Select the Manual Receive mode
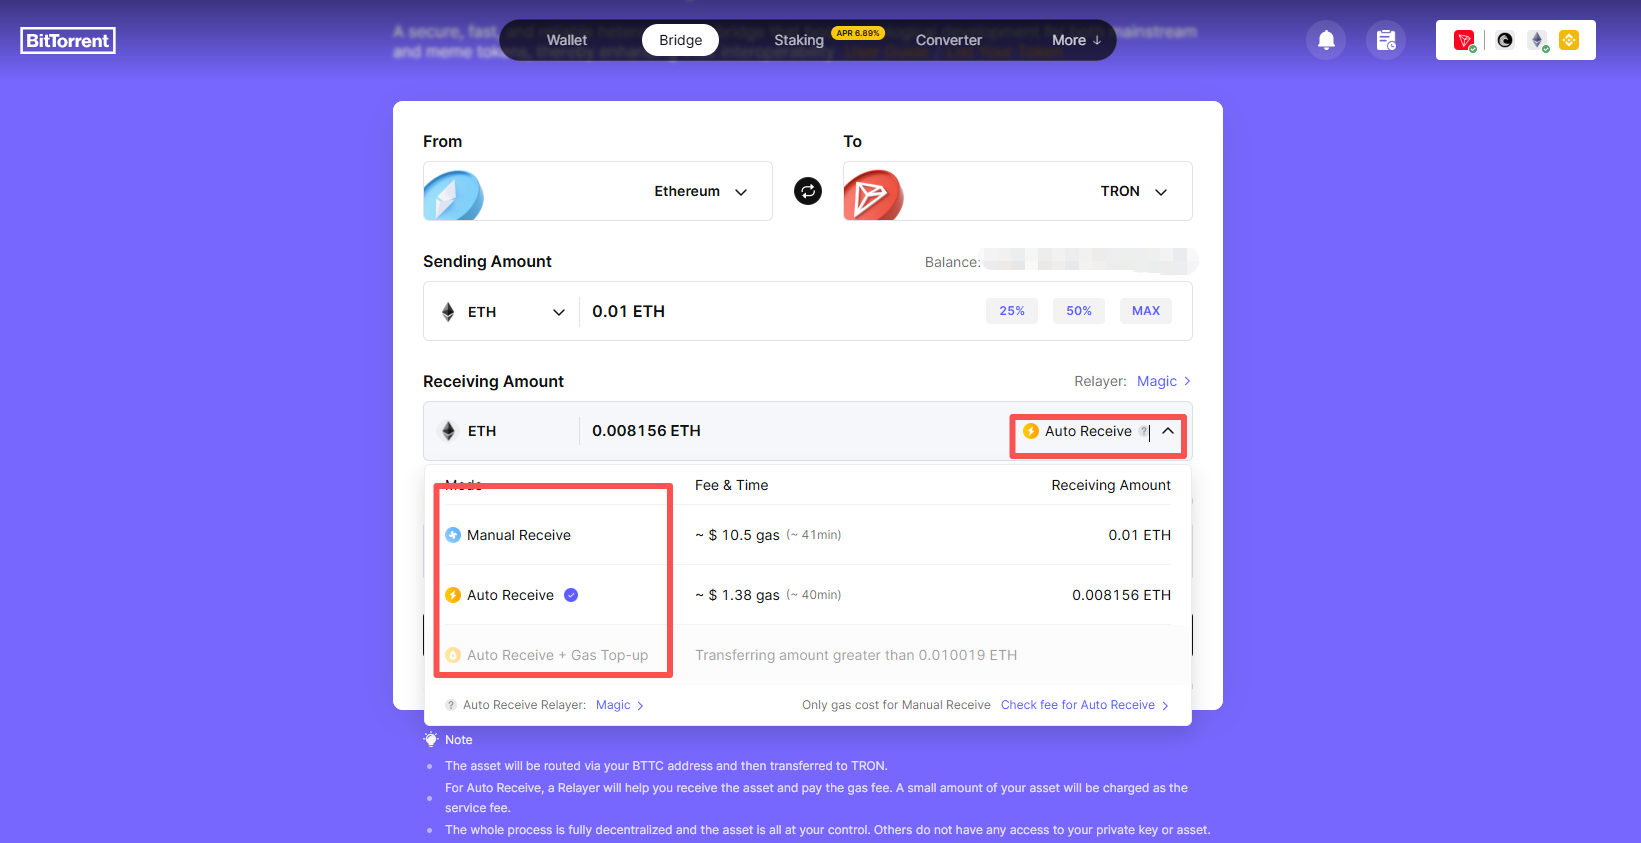1641x843 pixels. tap(518, 535)
